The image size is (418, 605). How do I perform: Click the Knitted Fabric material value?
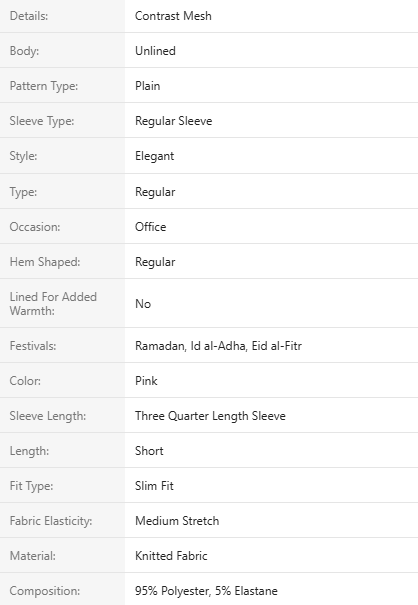tap(171, 556)
